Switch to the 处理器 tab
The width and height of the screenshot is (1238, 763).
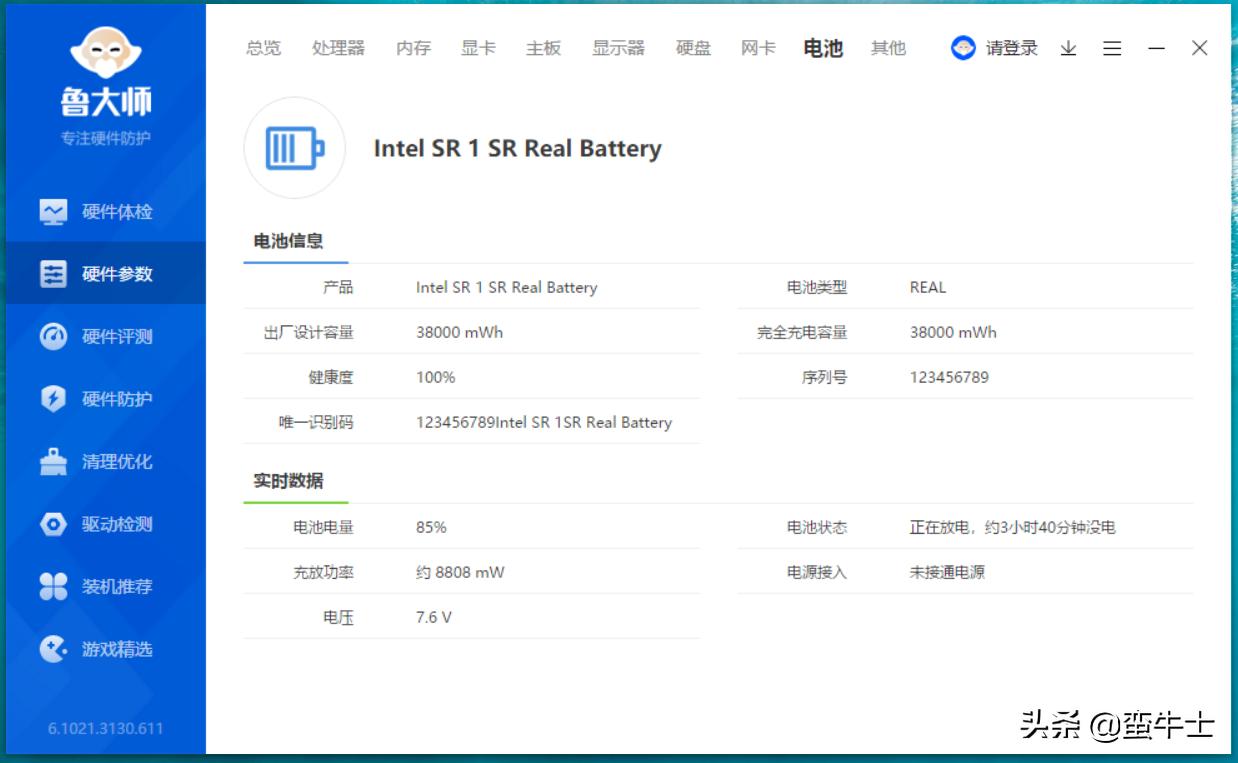pyautogui.click(x=338, y=48)
